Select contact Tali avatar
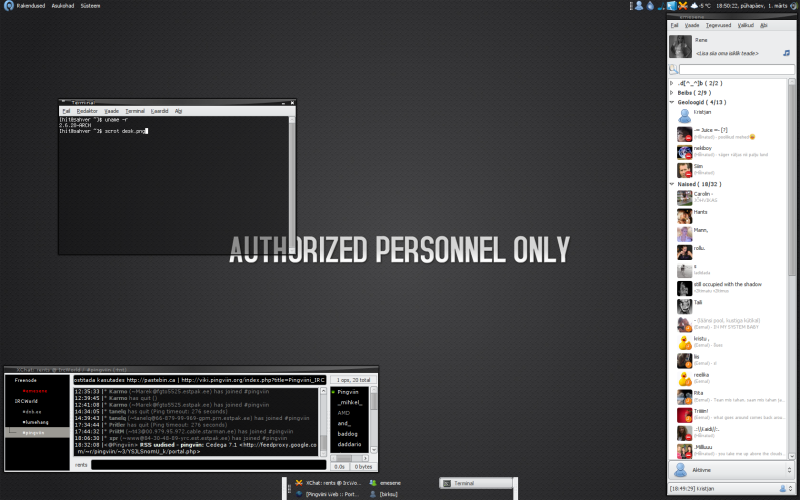Image resolution: width=800 pixels, height=500 pixels. [x=684, y=306]
